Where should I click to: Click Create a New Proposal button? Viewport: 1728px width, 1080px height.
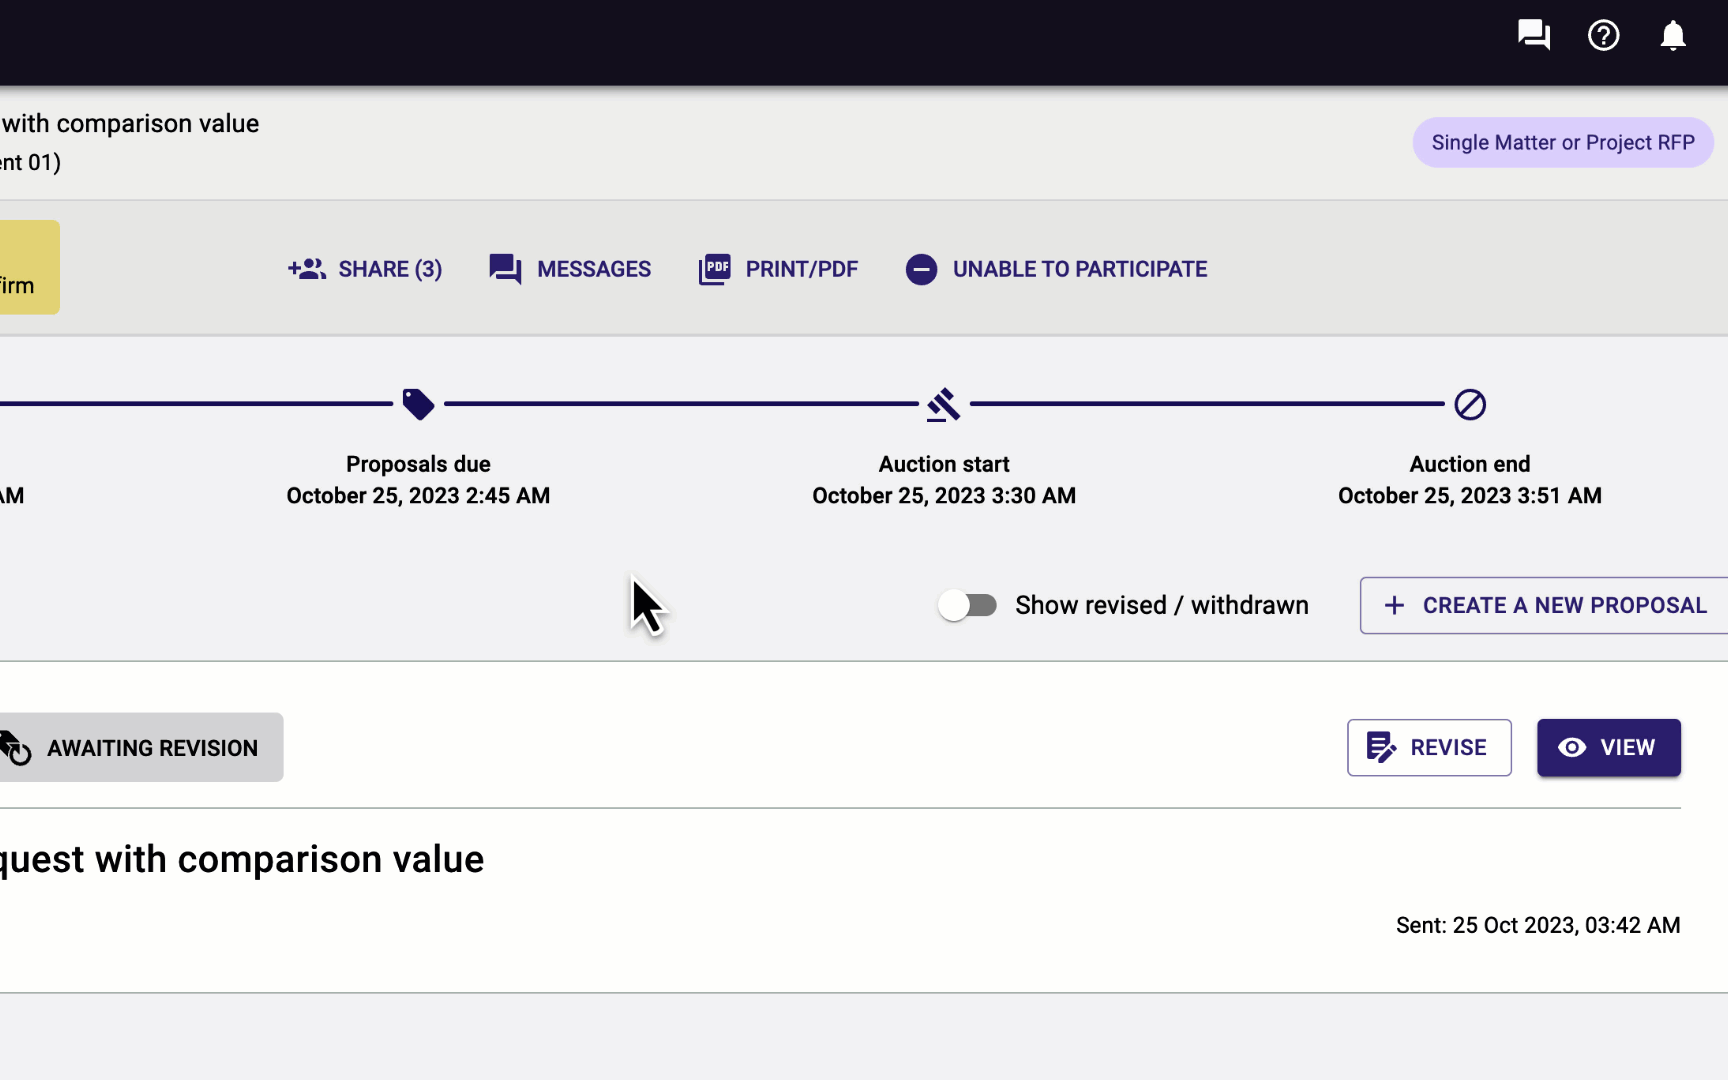point(1545,605)
